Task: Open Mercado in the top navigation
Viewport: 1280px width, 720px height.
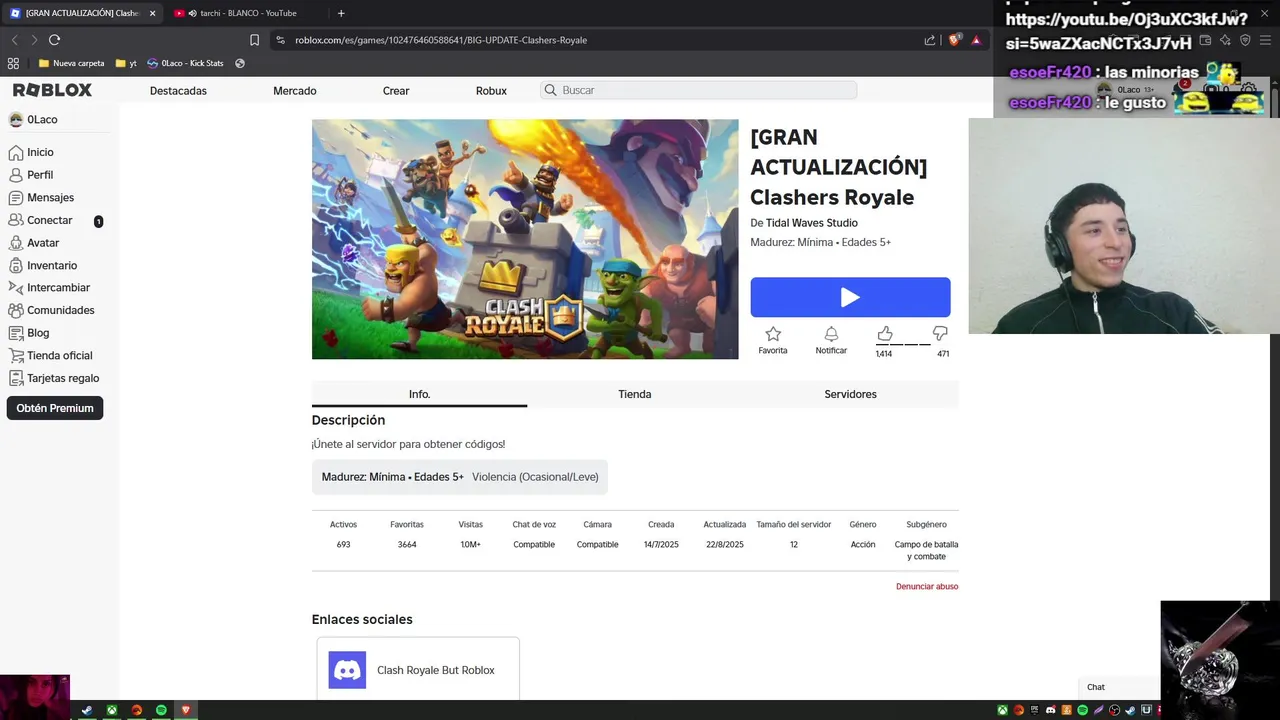Action: point(295,91)
